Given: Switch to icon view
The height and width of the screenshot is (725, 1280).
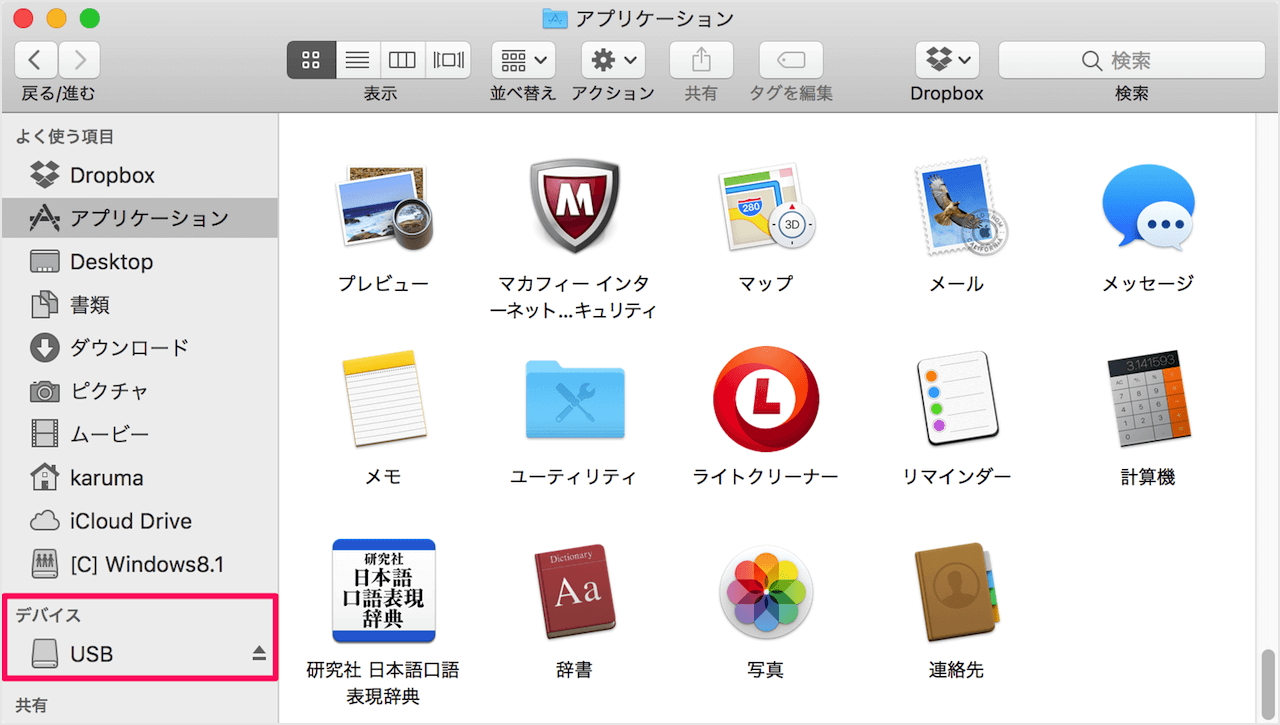Looking at the screenshot, I should coord(311,60).
